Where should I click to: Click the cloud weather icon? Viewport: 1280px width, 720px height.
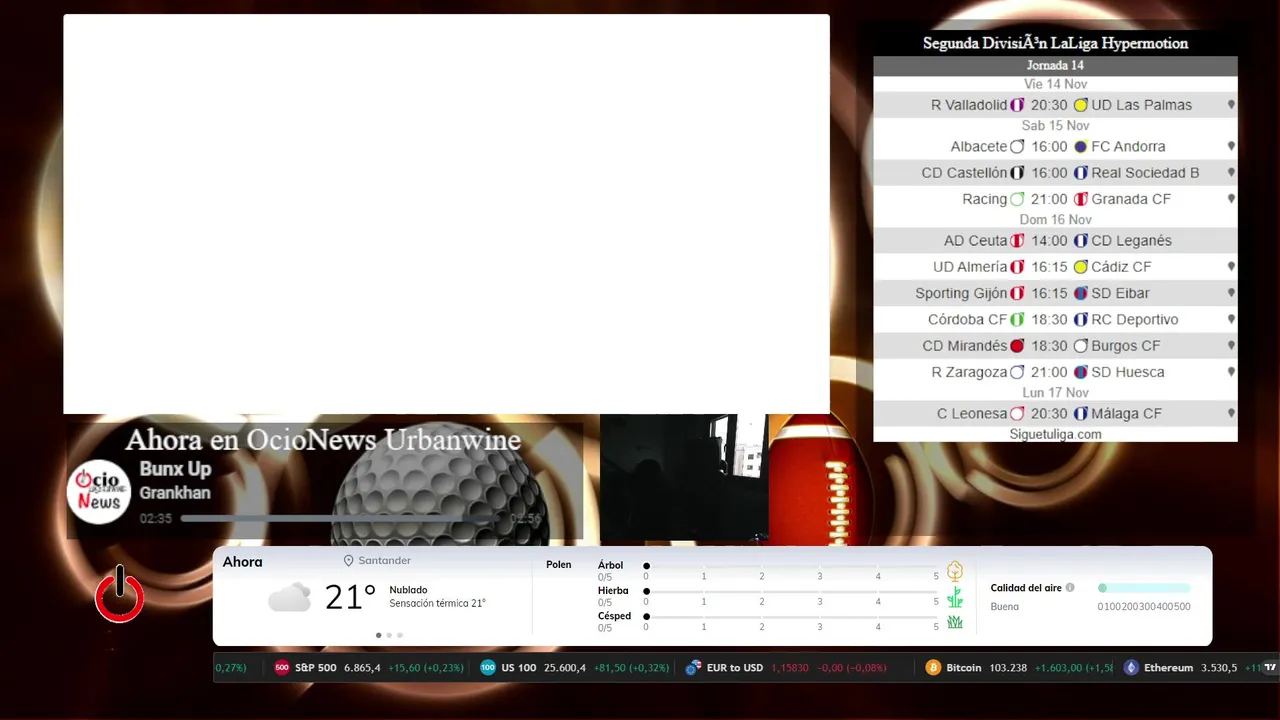click(289, 598)
